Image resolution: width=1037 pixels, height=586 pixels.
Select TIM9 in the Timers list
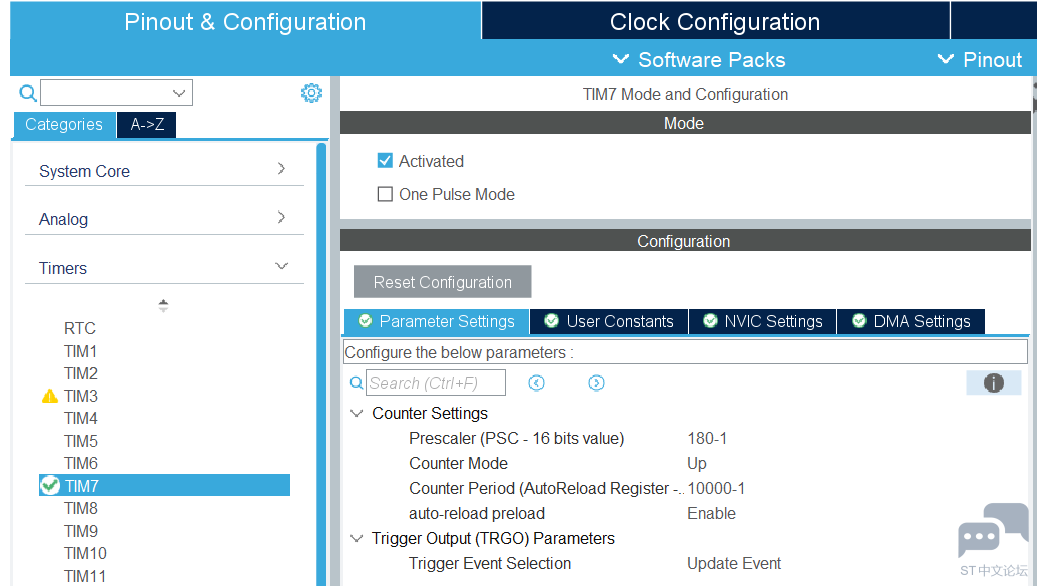(x=81, y=531)
